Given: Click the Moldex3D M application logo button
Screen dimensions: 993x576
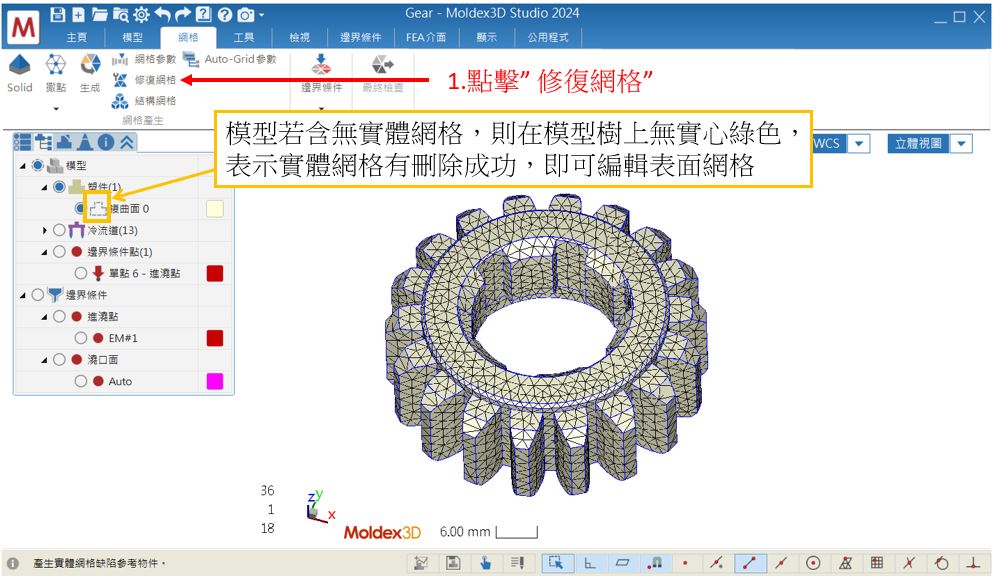Looking at the screenshot, I should [23, 27].
